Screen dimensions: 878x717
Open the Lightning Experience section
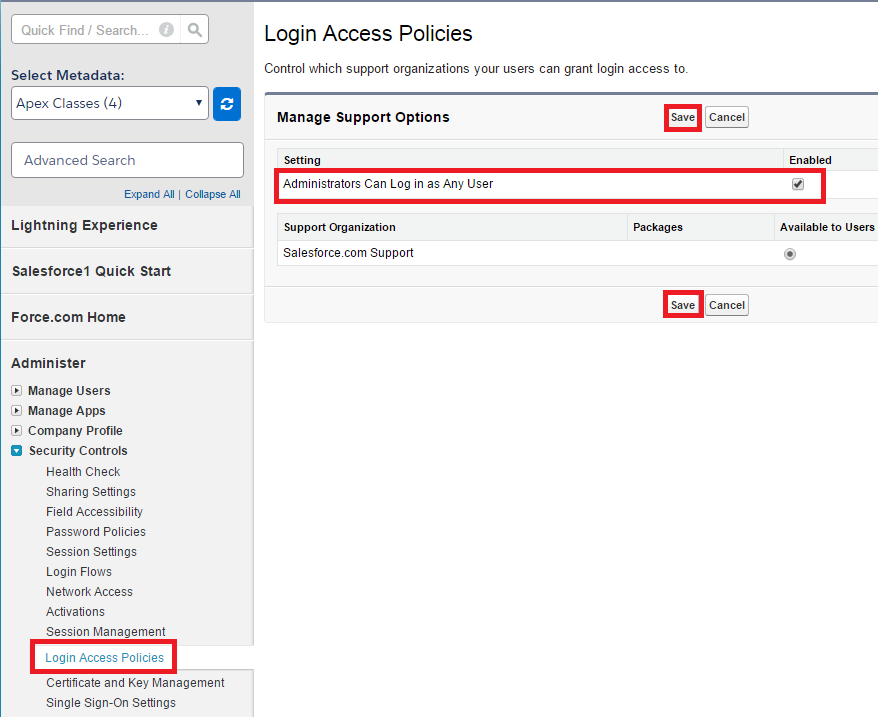84,225
